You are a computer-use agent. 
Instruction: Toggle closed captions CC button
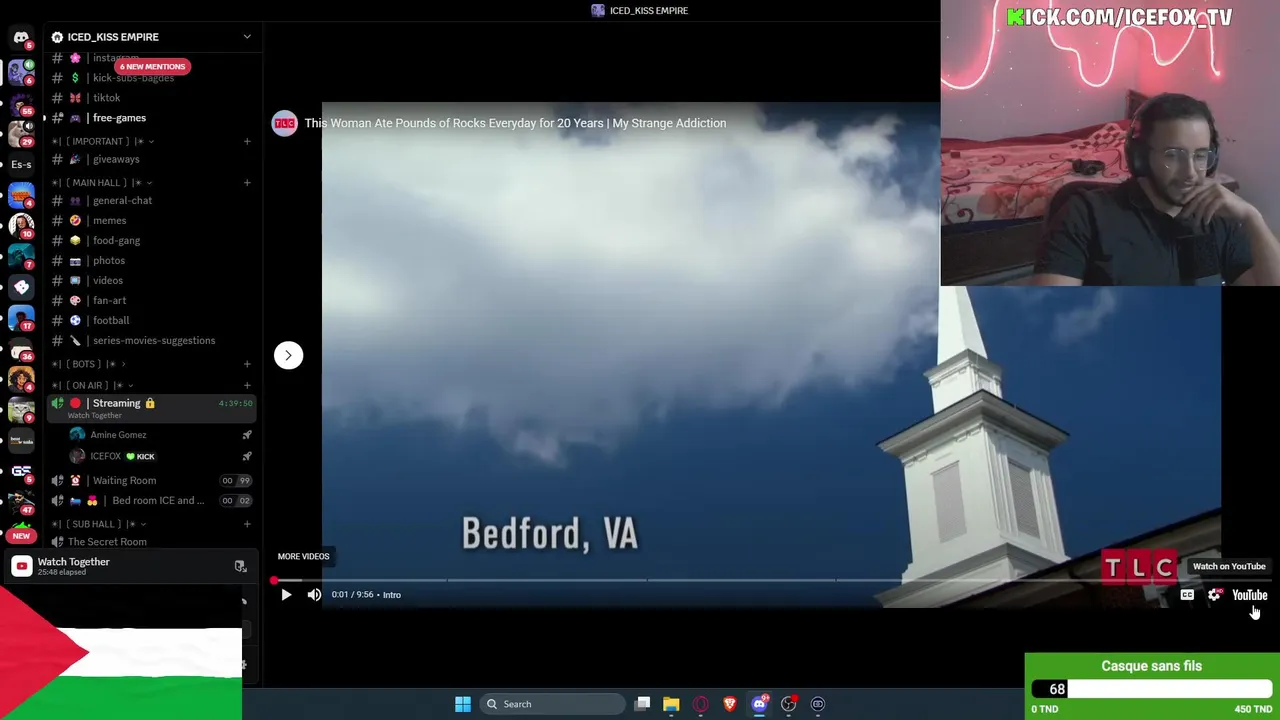1187,595
